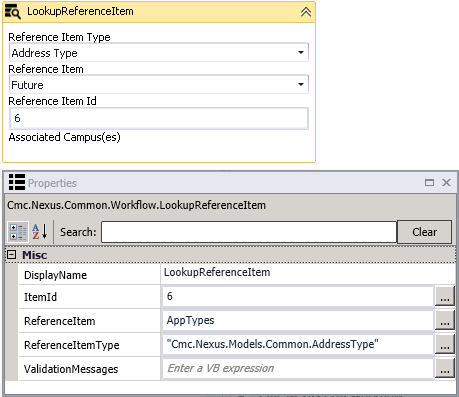Click the ReferenceItemType value field
Screen dimensions: 459x397
click(x=298, y=344)
